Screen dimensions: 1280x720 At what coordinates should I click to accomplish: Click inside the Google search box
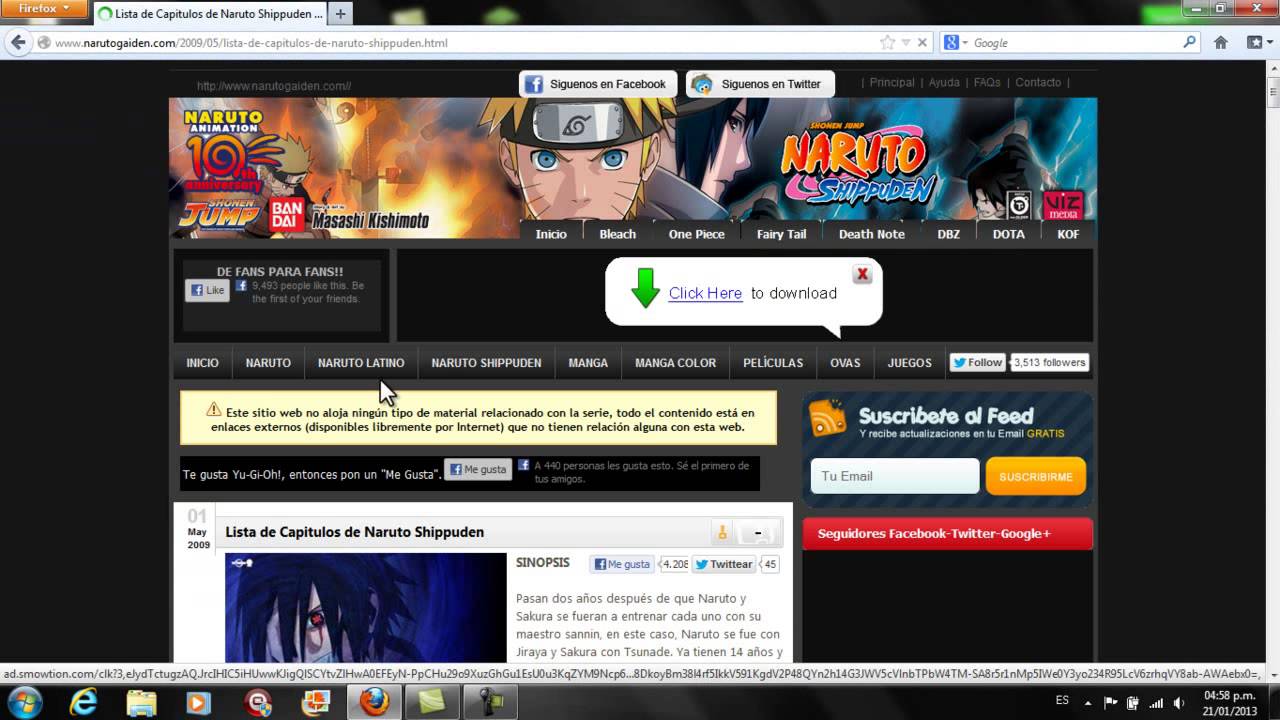click(x=1075, y=42)
